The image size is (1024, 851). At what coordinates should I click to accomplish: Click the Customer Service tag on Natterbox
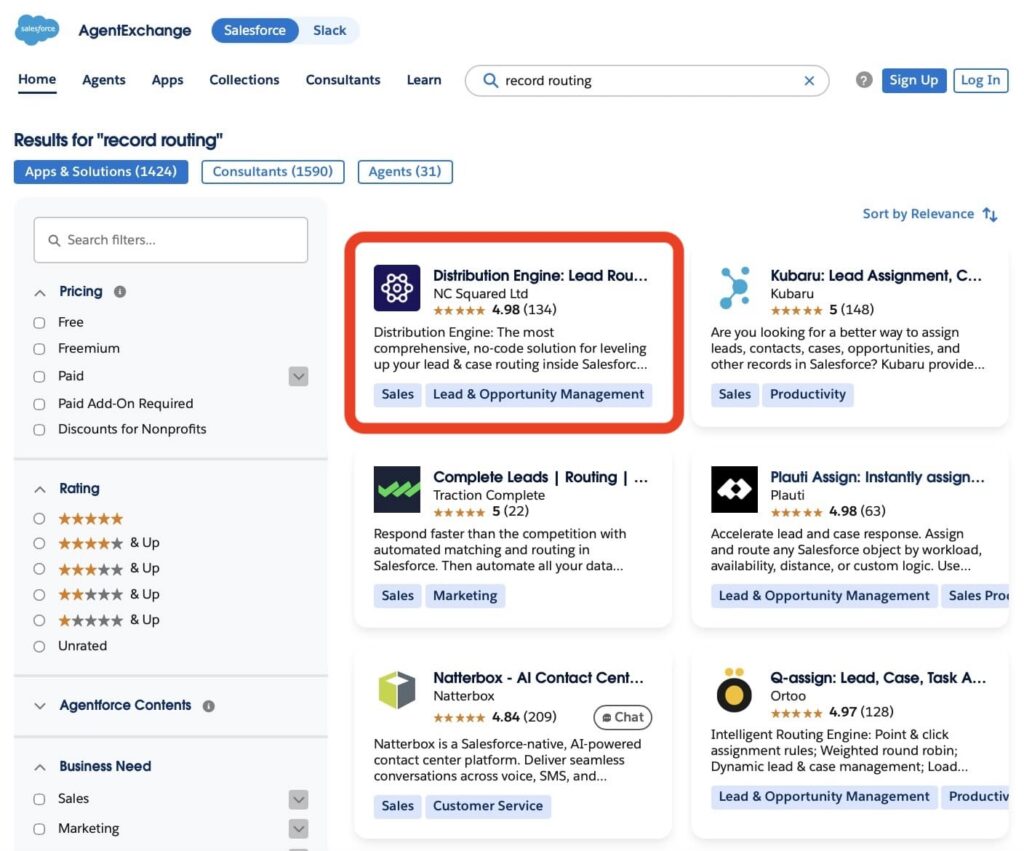point(488,806)
